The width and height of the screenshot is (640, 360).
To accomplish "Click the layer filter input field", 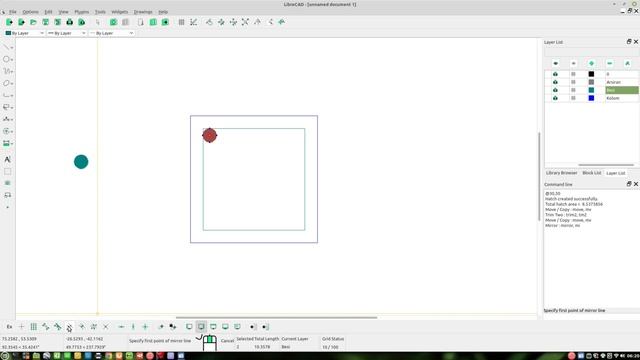I will [x=591, y=53].
